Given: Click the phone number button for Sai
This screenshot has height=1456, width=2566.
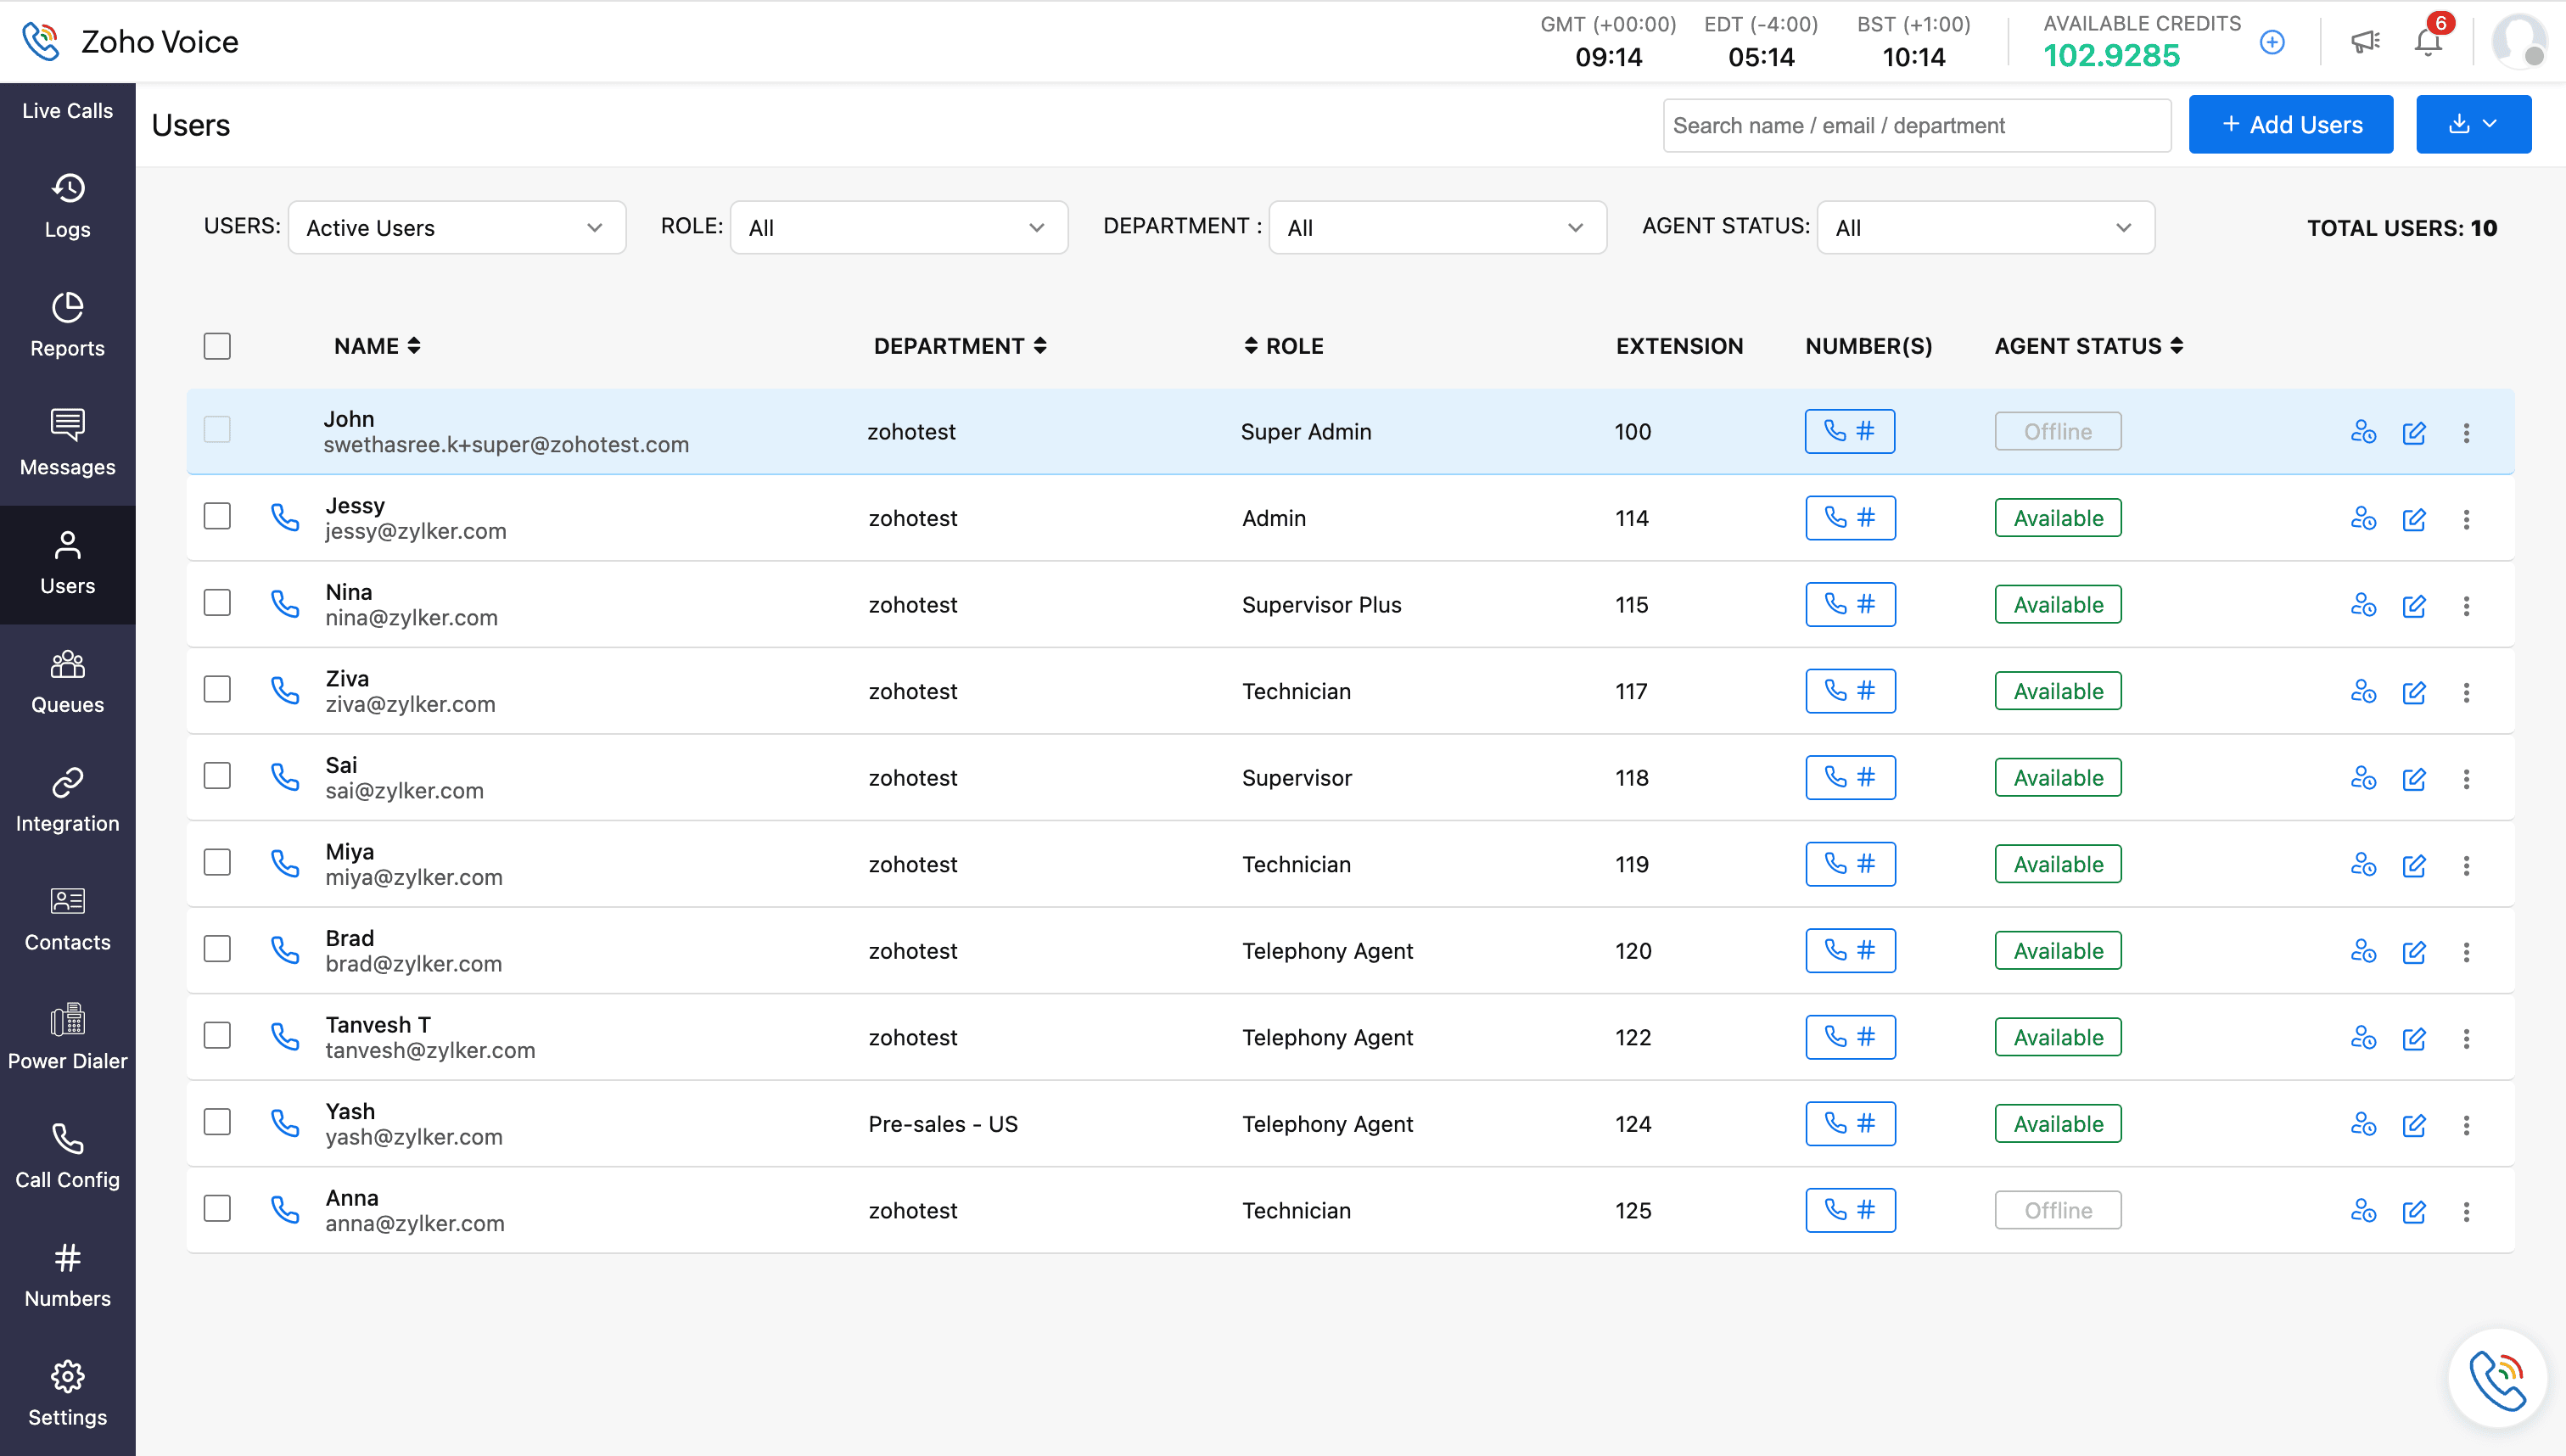Looking at the screenshot, I should click(x=1850, y=778).
